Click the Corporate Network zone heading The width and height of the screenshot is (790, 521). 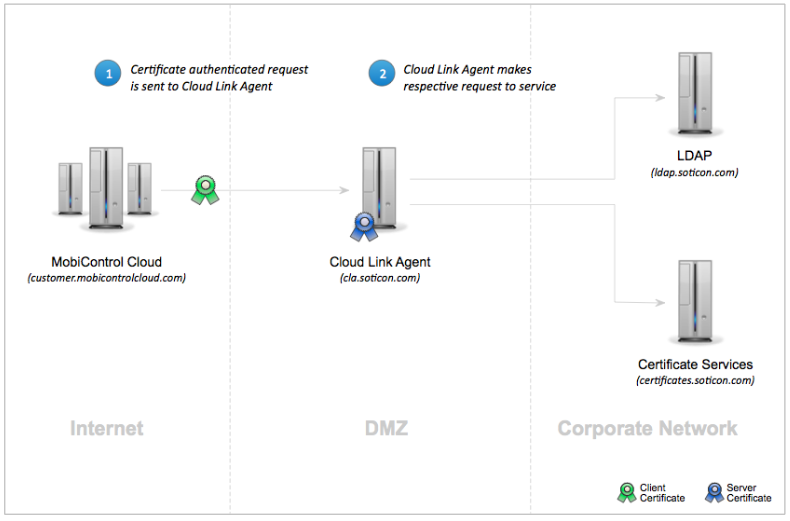click(647, 429)
